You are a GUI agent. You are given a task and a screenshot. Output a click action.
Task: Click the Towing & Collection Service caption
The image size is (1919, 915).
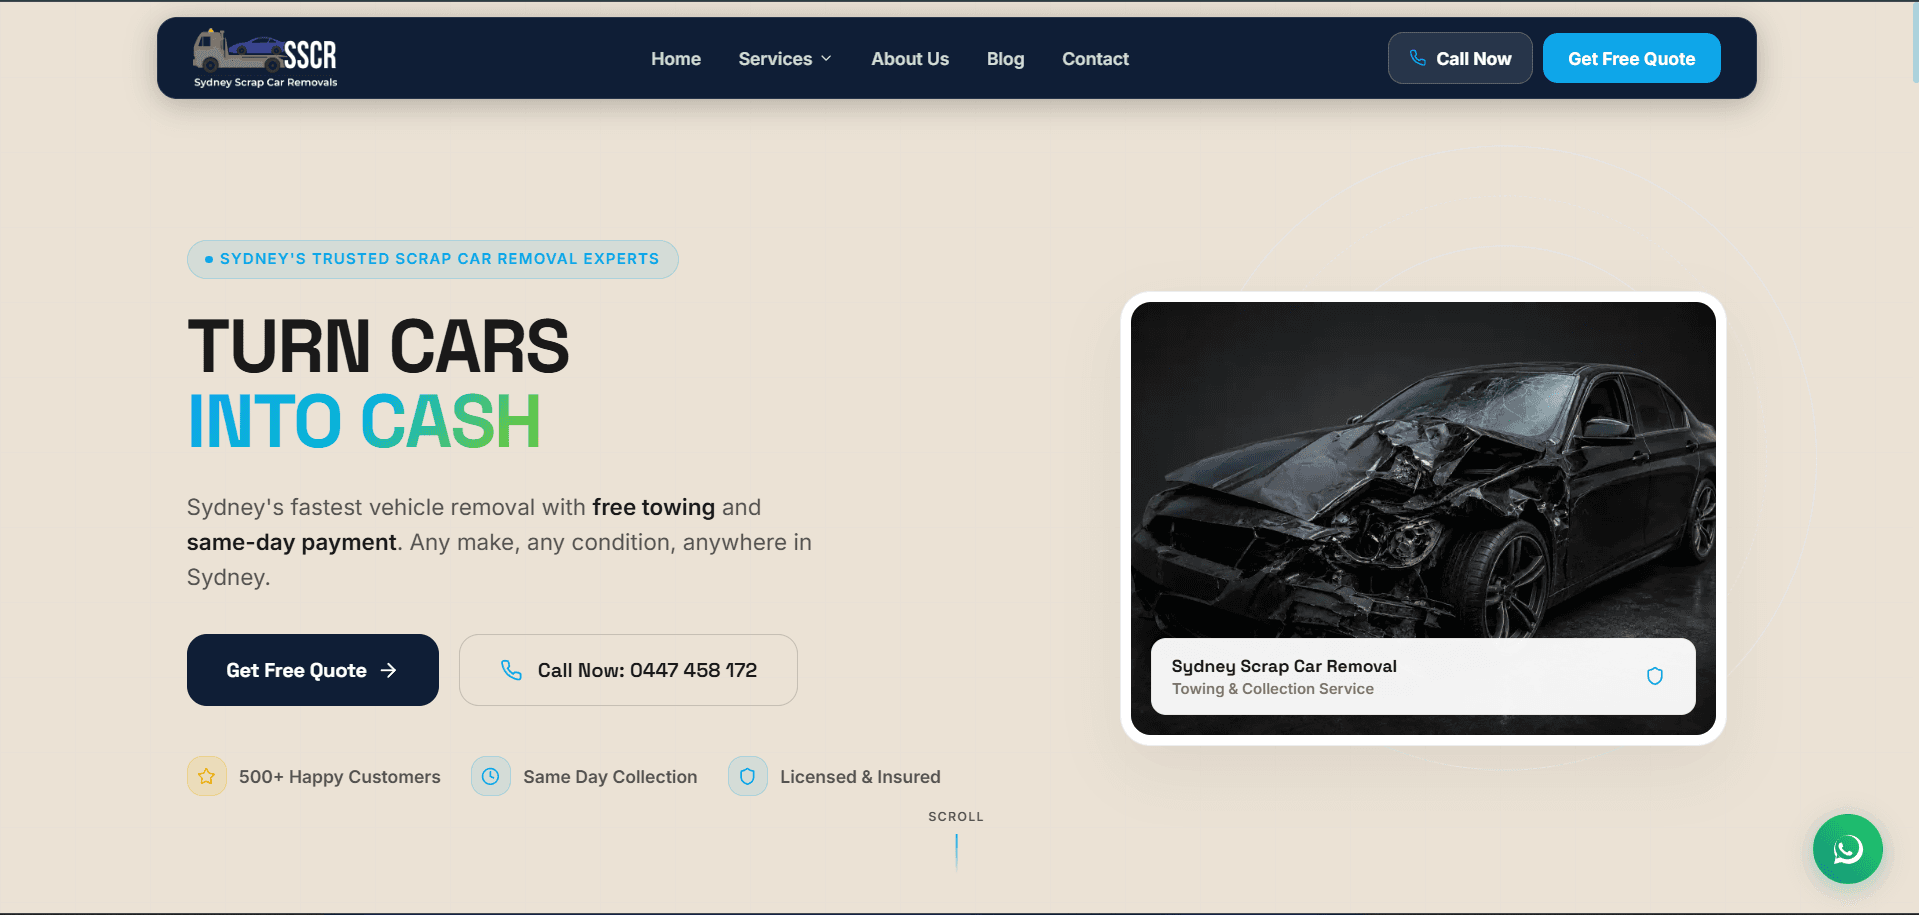[1272, 689]
